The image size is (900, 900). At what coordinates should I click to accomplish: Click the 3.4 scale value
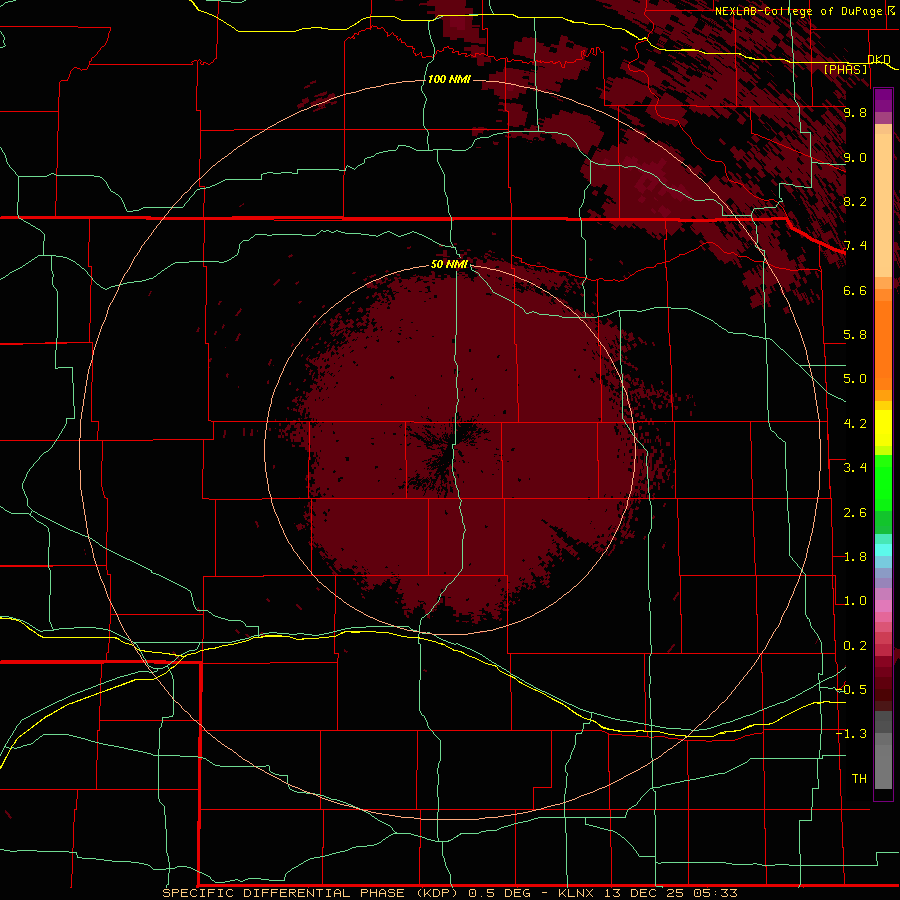click(x=855, y=468)
